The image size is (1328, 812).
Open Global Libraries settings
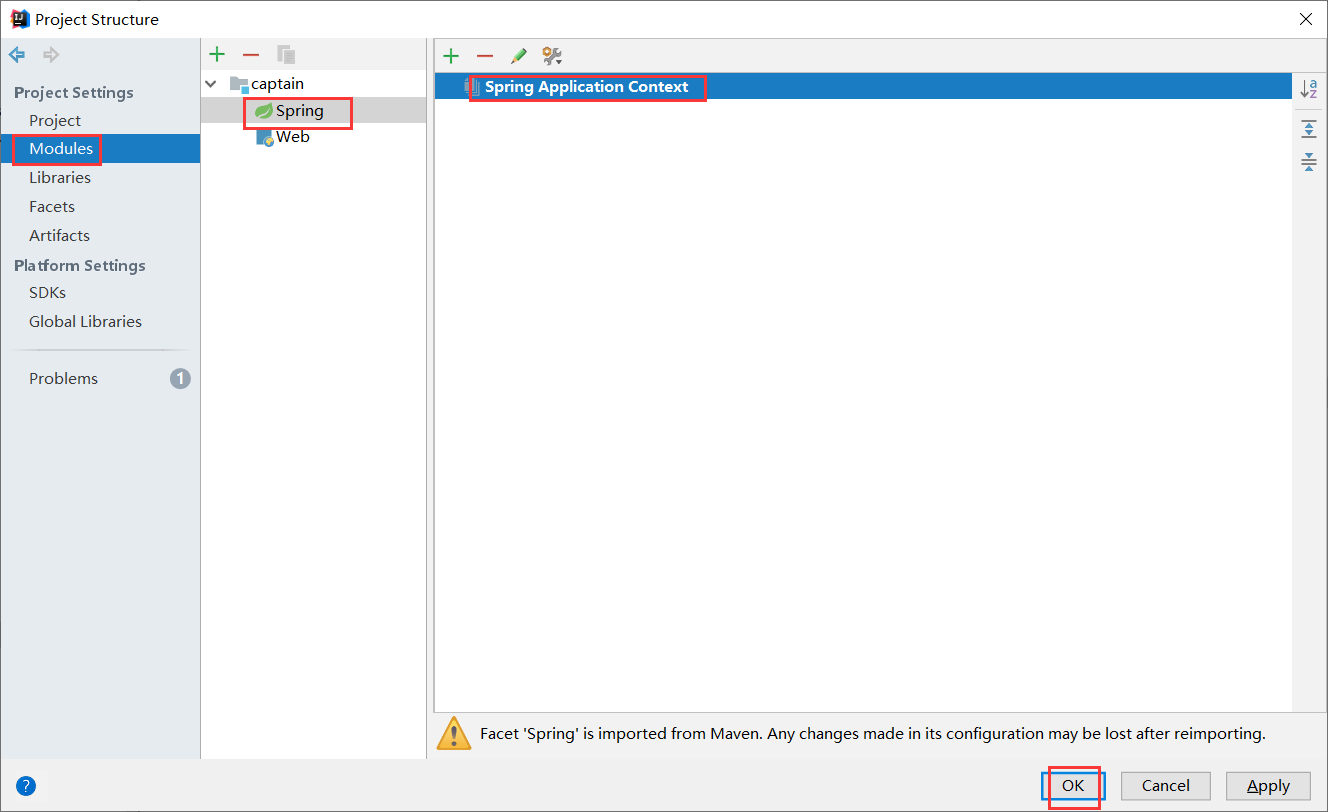tap(85, 321)
